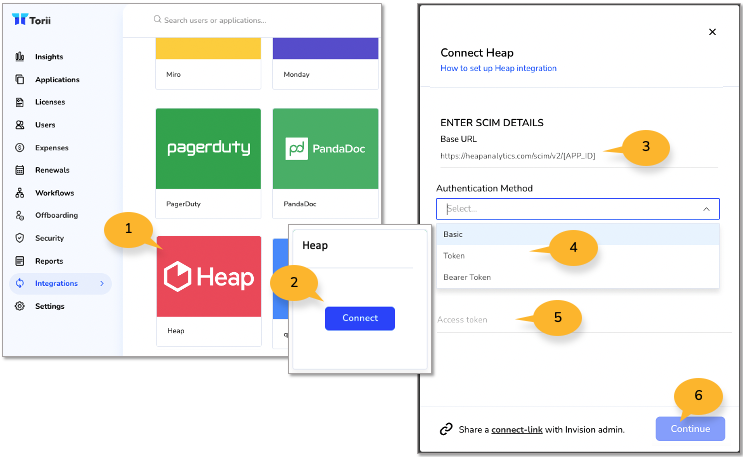Select the Heap integration tile

(x=208, y=291)
